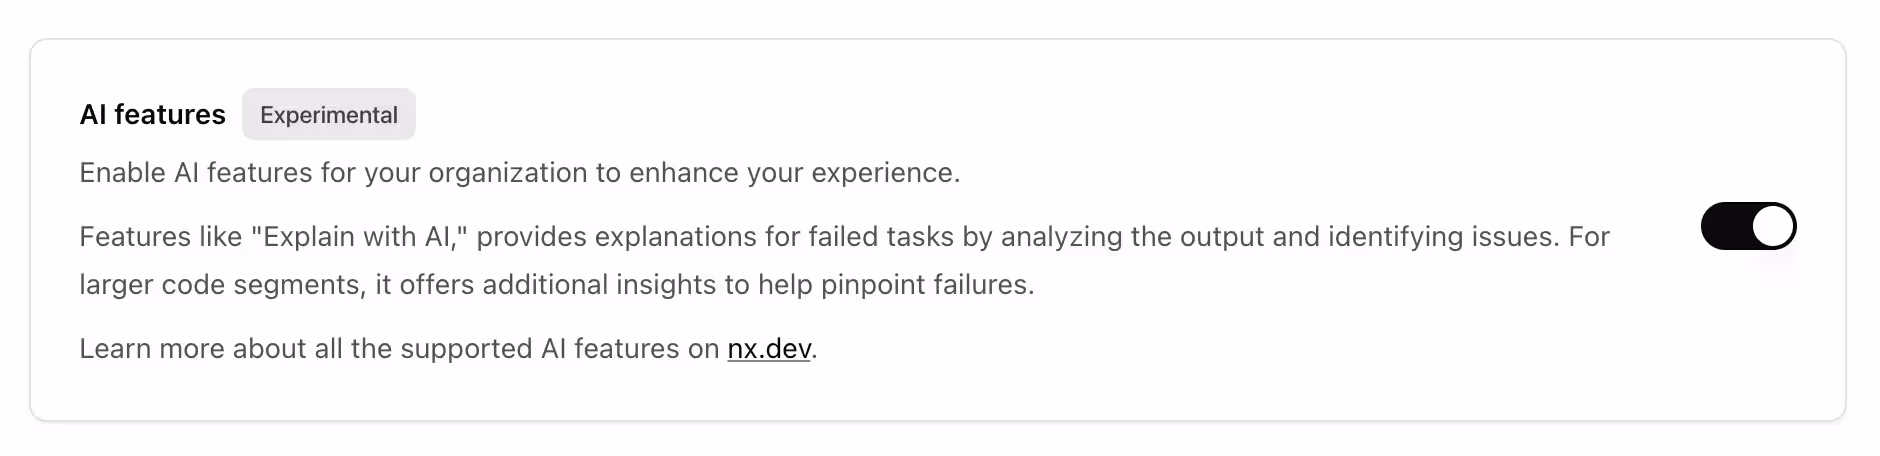
Task: Click the words "pinpoint failures" at paragraph end
Action: (926, 285)
